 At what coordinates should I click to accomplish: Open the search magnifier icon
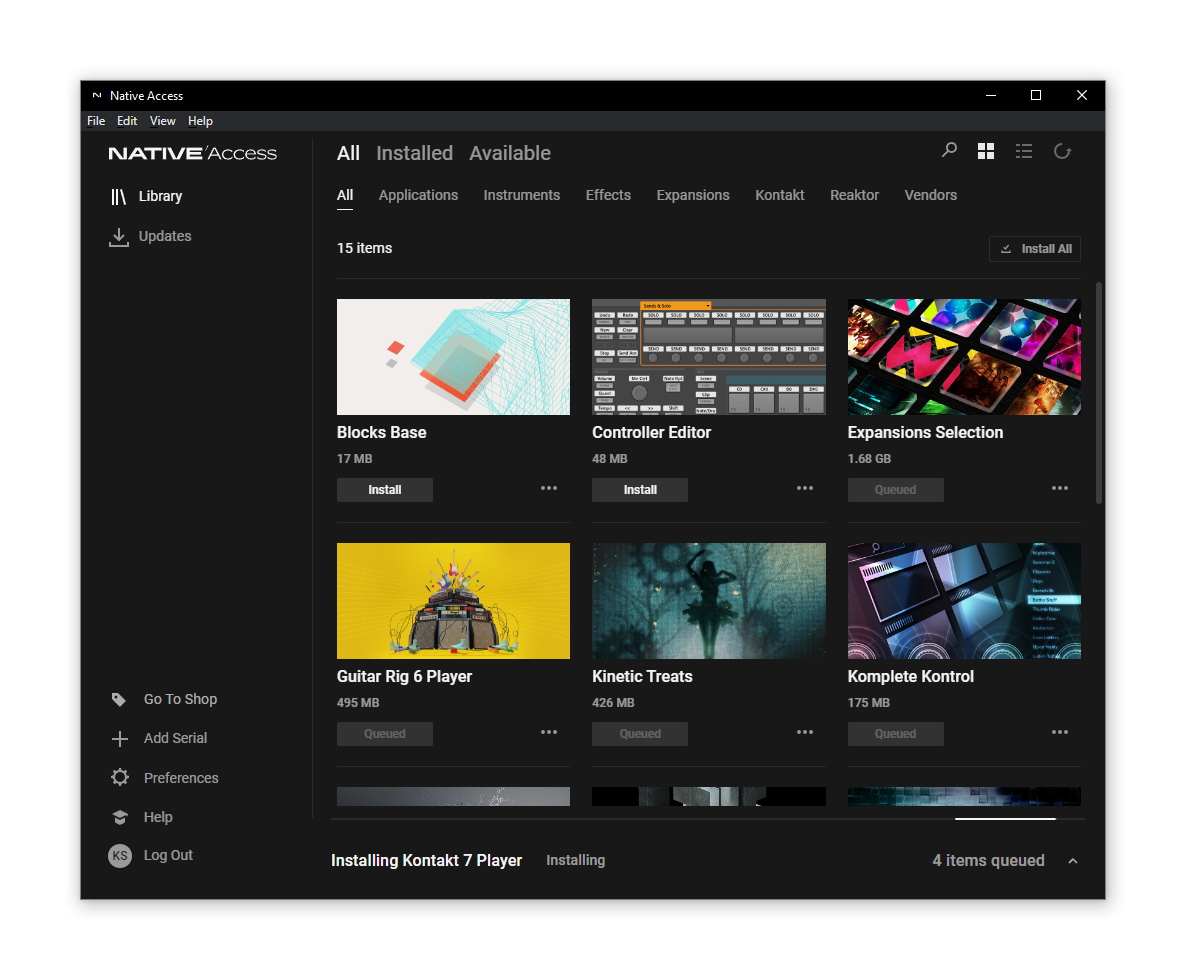point(949,151)
